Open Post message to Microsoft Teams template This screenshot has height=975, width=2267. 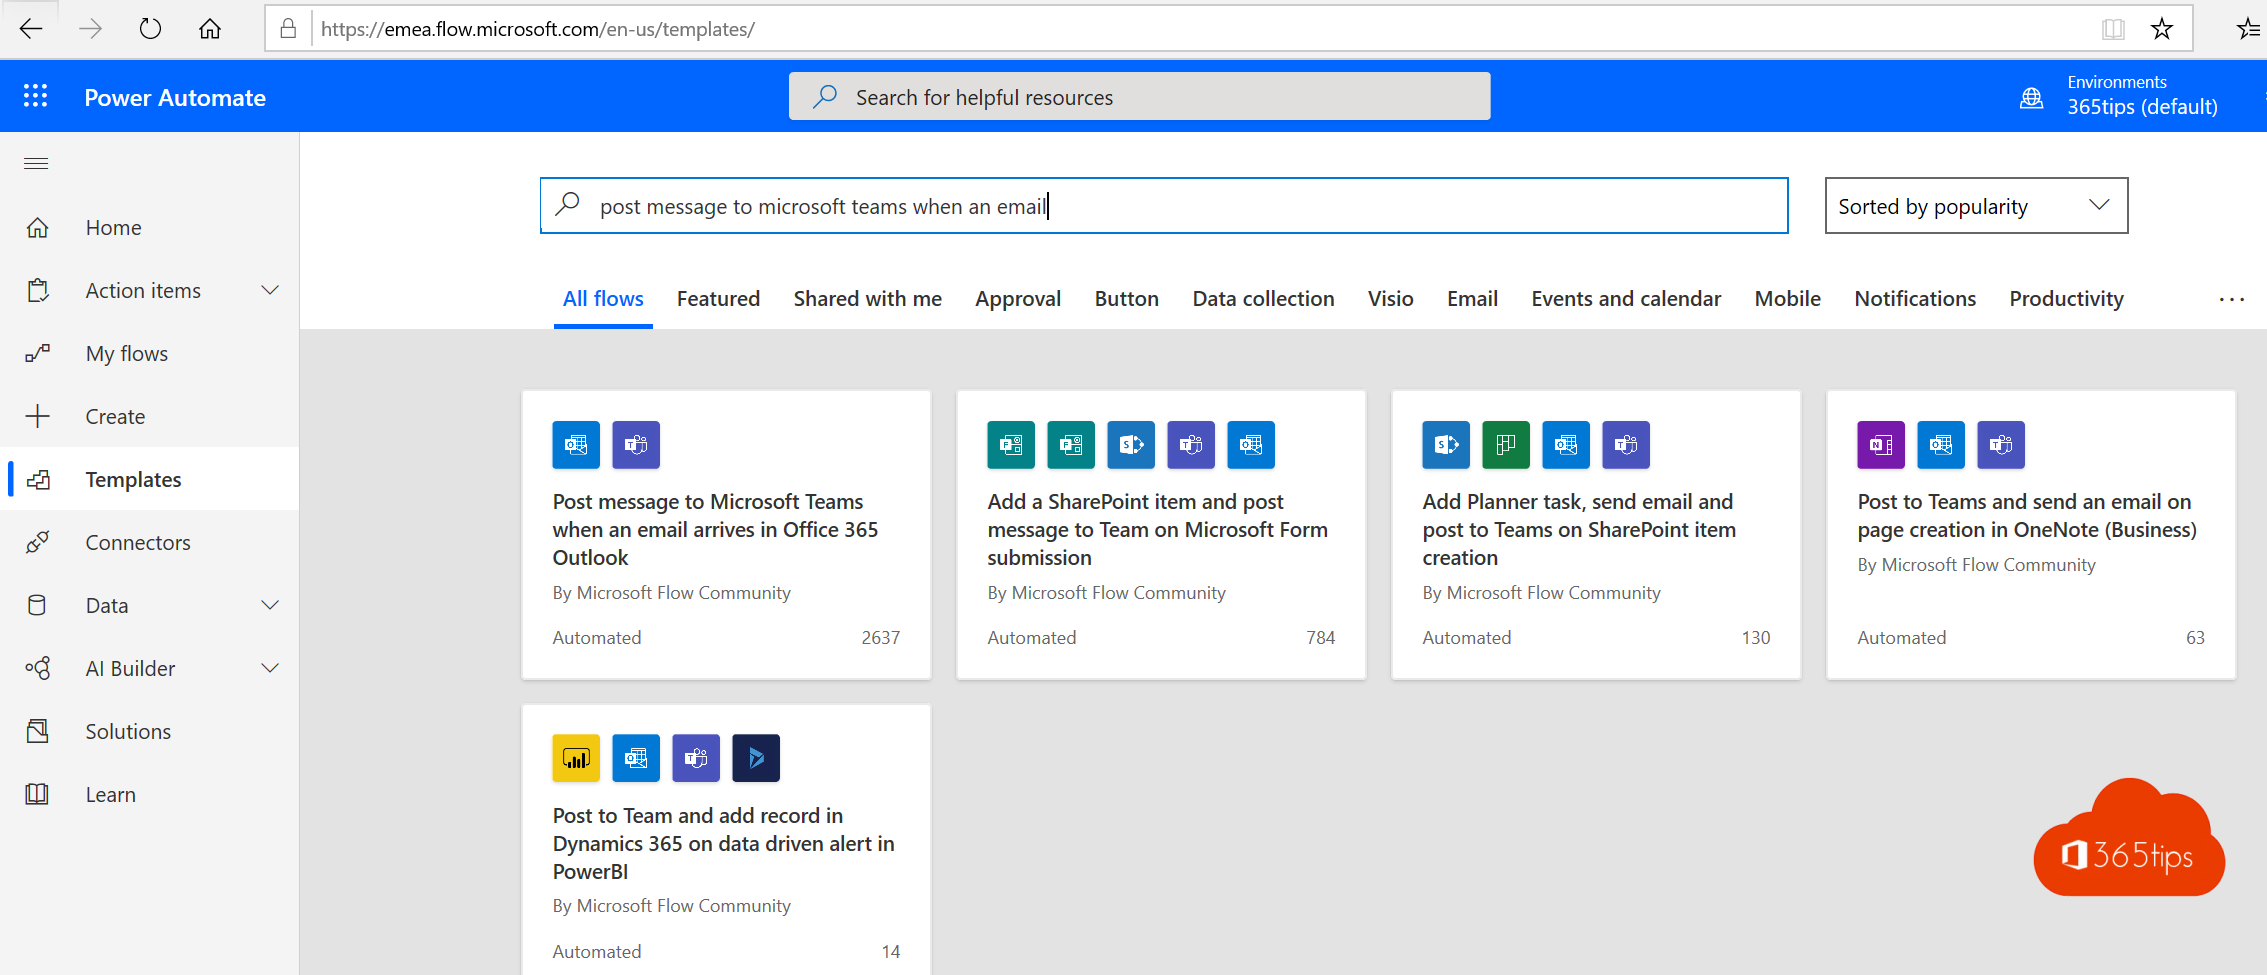(726, 535)
